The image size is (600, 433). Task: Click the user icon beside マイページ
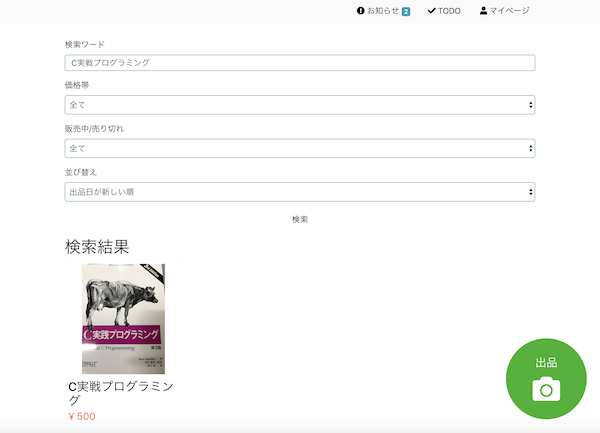coord(483,11)
